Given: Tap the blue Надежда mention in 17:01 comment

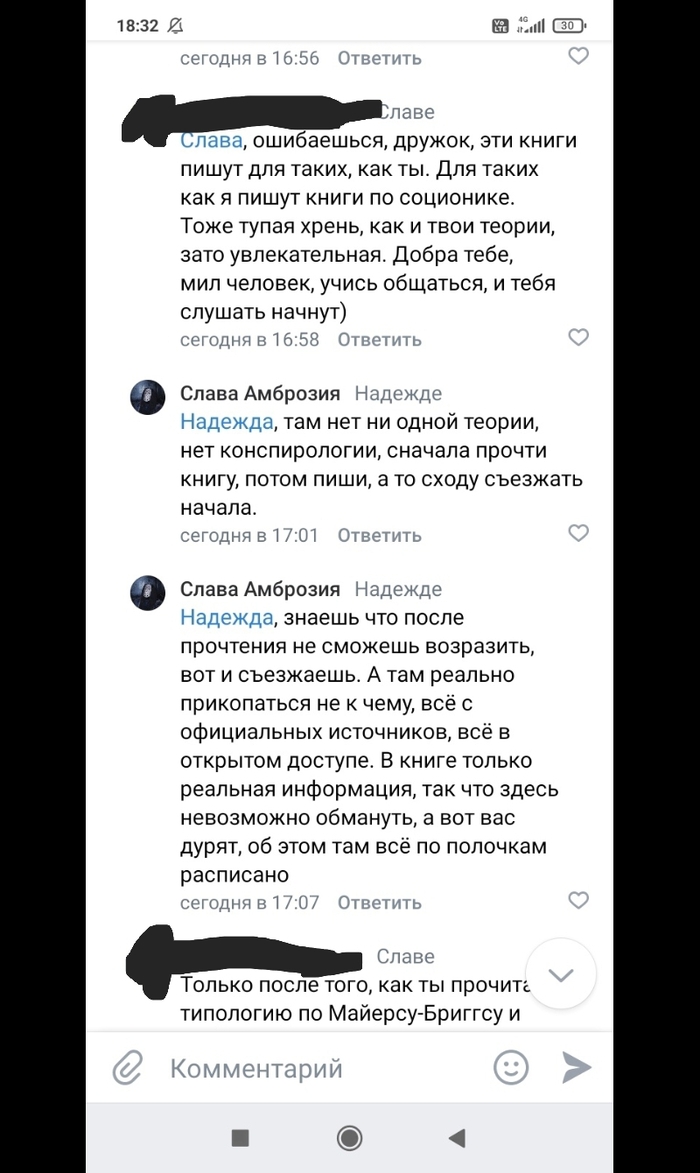Looking at the screenshot, I should point(226,422).
